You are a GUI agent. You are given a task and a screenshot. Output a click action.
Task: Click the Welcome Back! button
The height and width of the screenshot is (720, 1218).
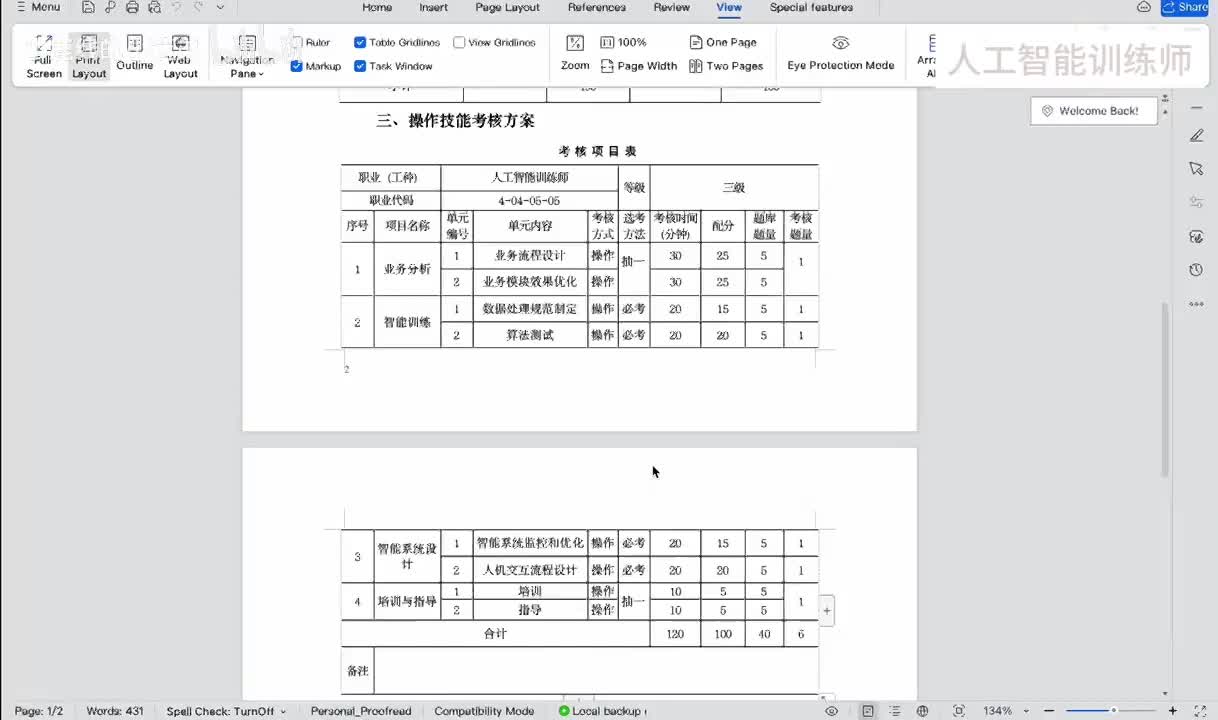1094,111
